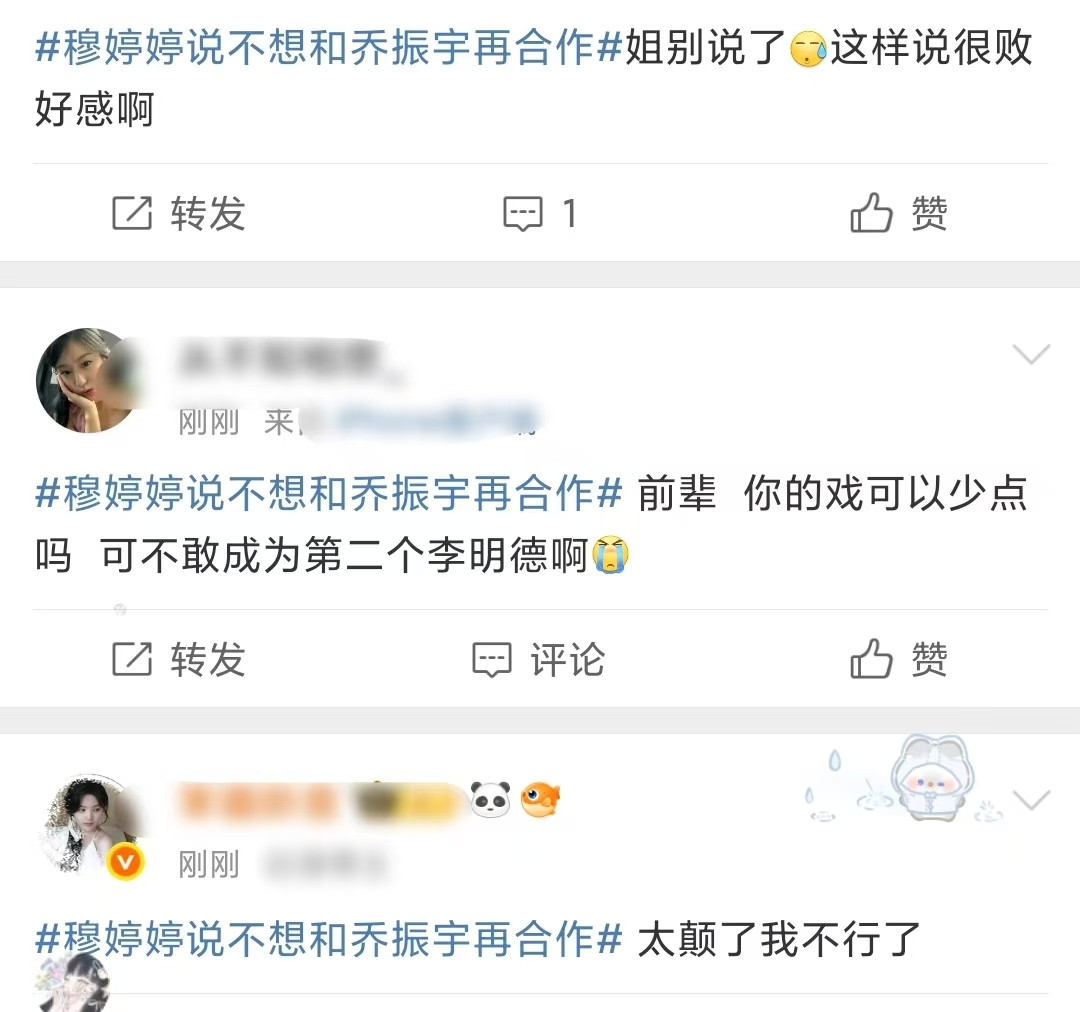Screen dimensions: 1080x1012
Task: Open comments via first post's comment bubble
Action: tap(523, 214)
